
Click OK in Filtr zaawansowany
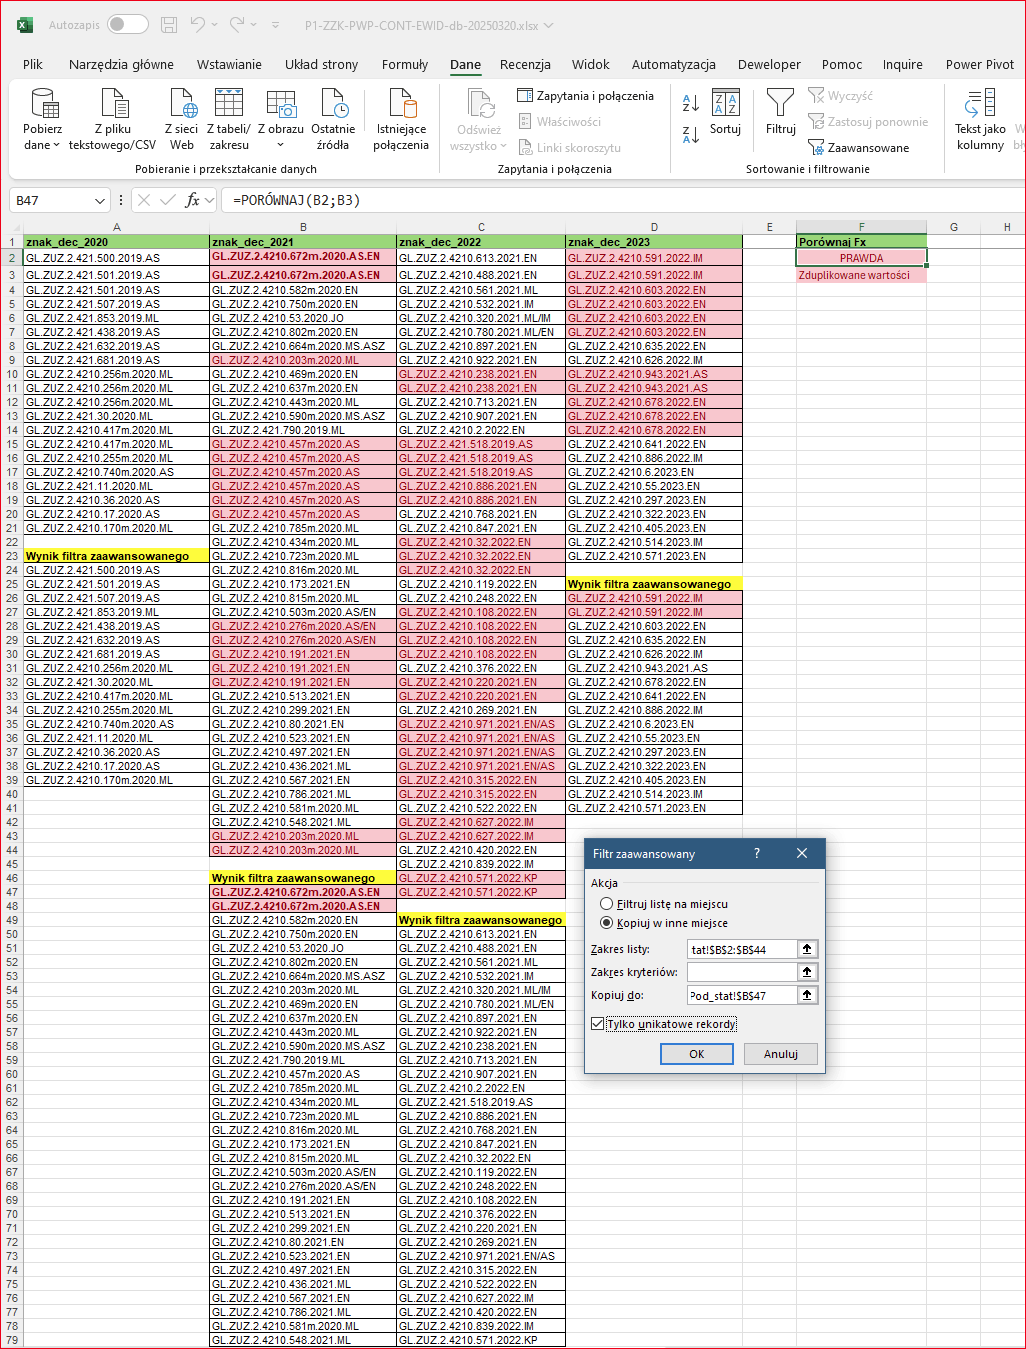point(697,1054)
